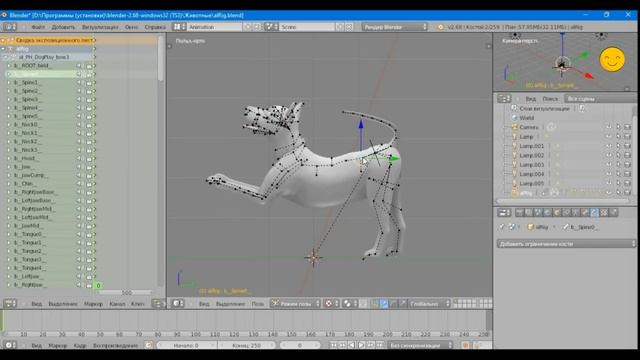Open the Визуализация menu
This screenshot has width=640, height=360.
tap(100, 27)
